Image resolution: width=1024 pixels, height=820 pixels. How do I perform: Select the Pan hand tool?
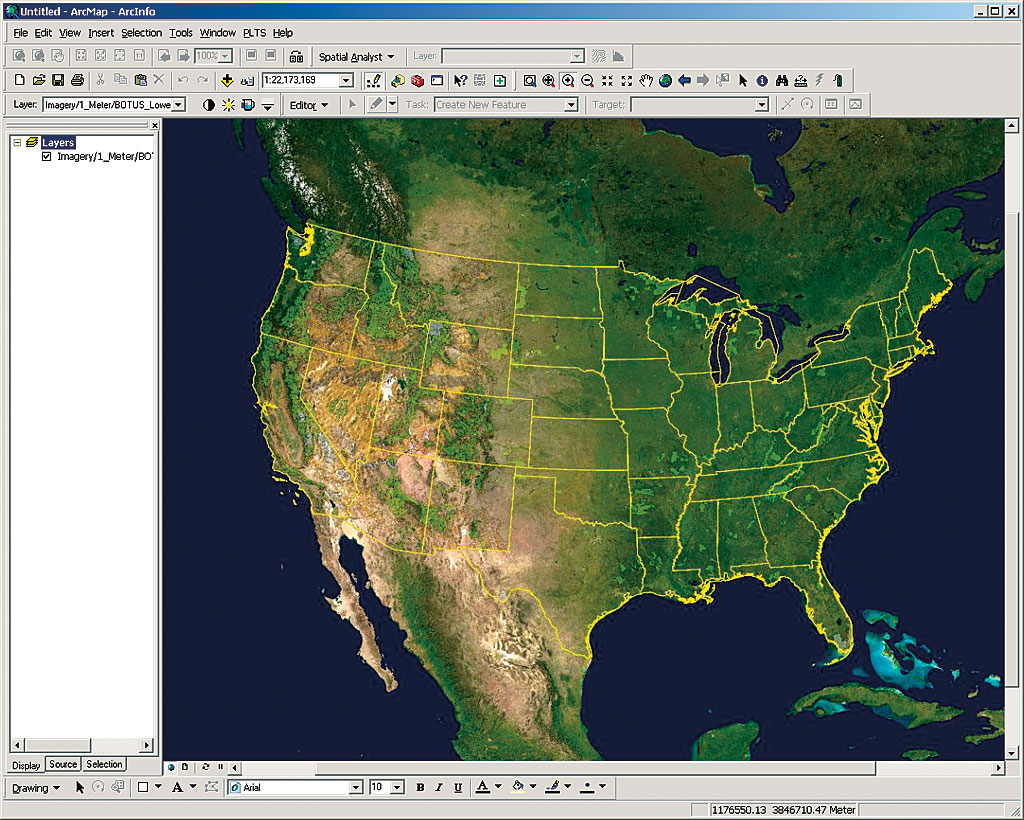646,80
